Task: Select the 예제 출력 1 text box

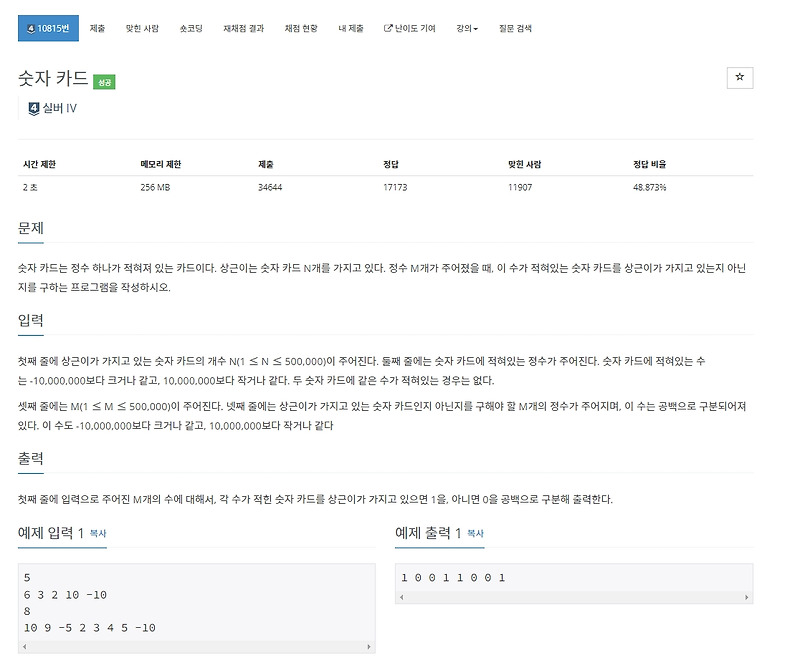Action: point(570,578)
